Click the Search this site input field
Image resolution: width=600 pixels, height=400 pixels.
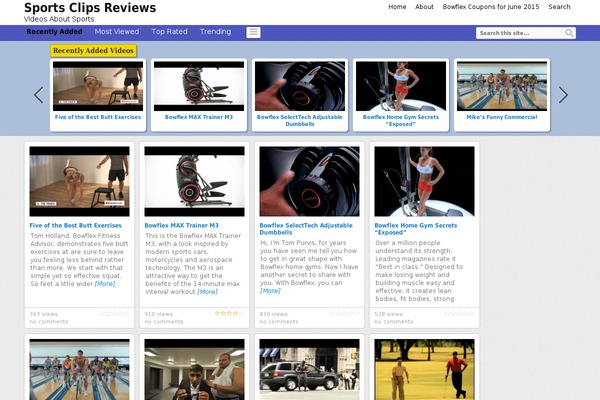tap(520, 33)
